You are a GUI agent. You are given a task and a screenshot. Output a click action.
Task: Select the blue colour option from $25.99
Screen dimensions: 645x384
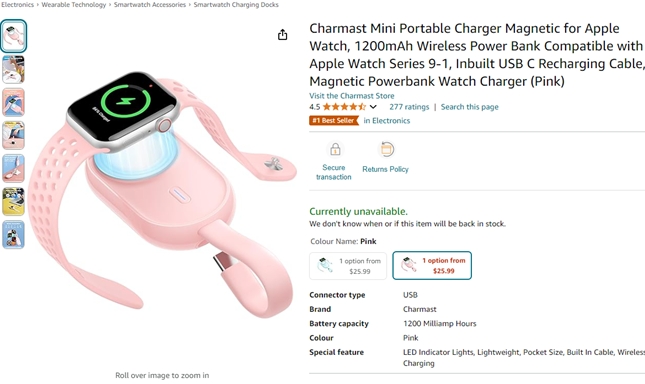pos(348,266)
